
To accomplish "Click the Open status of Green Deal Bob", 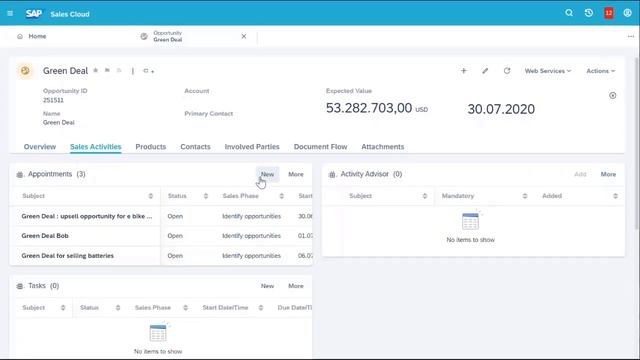I will [175, 236].
